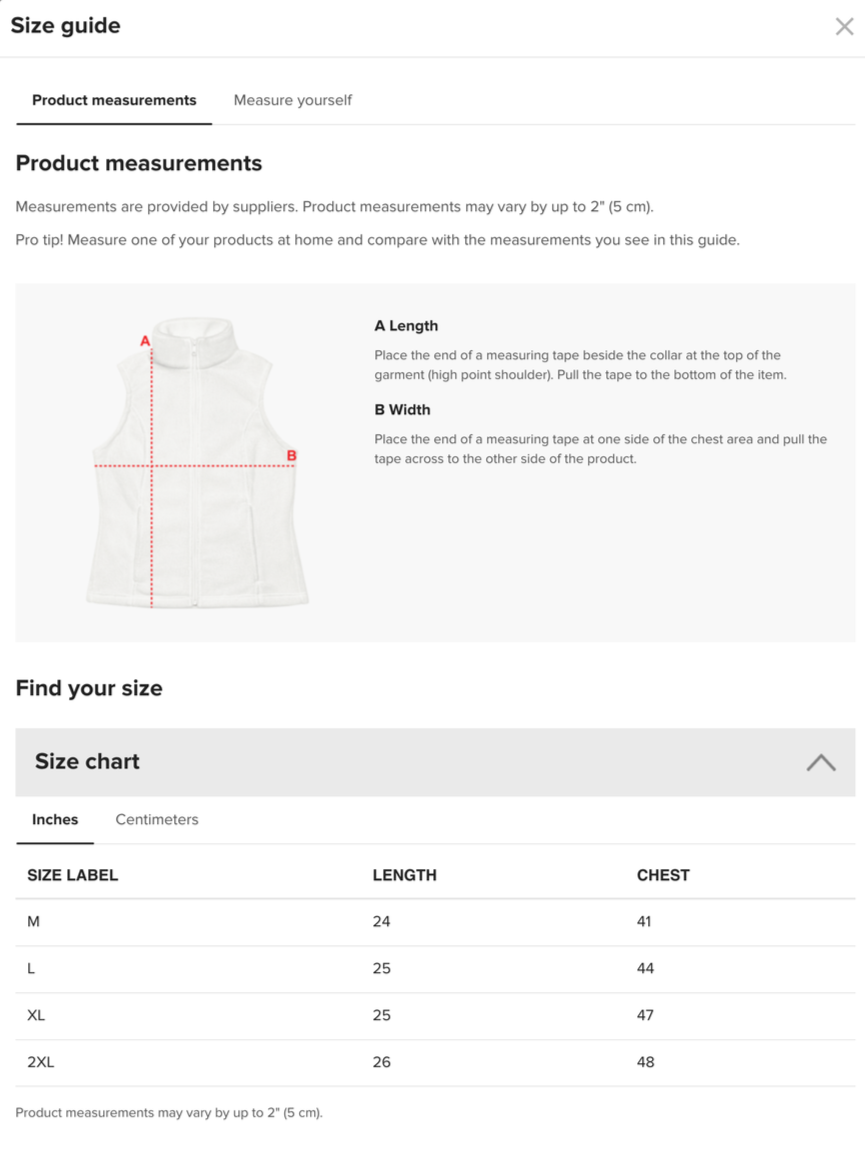Select the Product measurements tab
865x1153 pixels.
point(114,100)
